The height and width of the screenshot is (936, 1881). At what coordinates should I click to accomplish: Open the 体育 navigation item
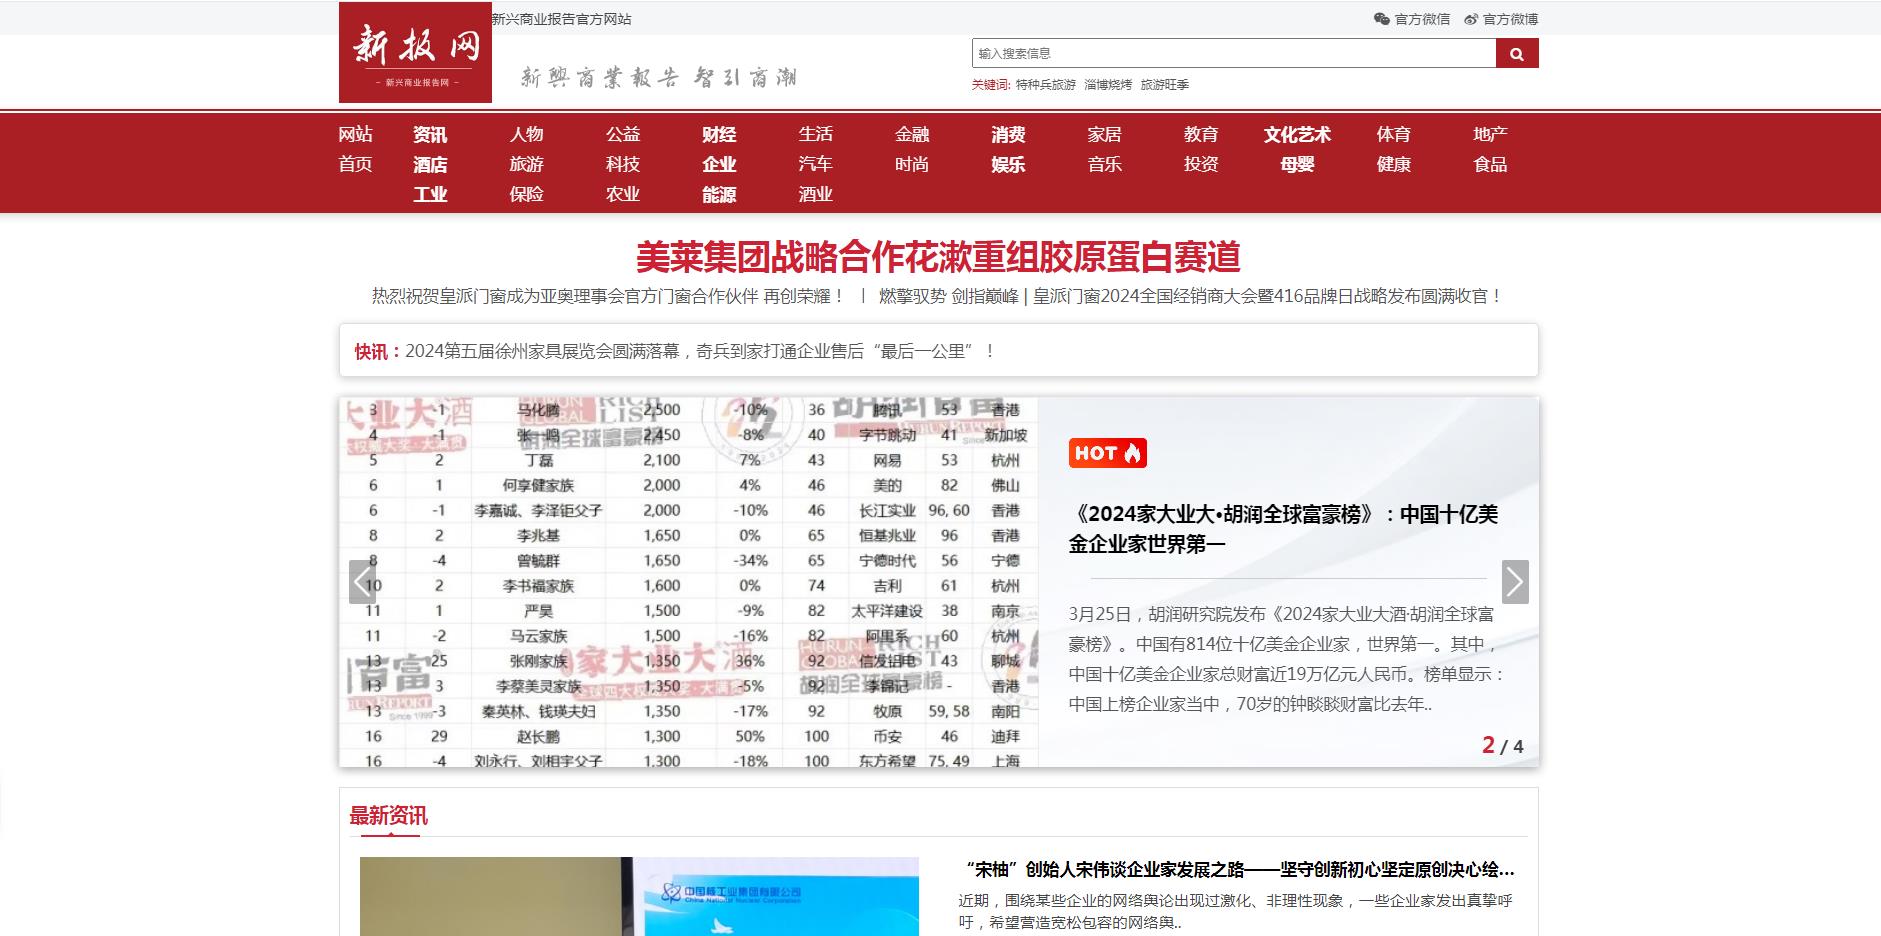coord(1393,135)
